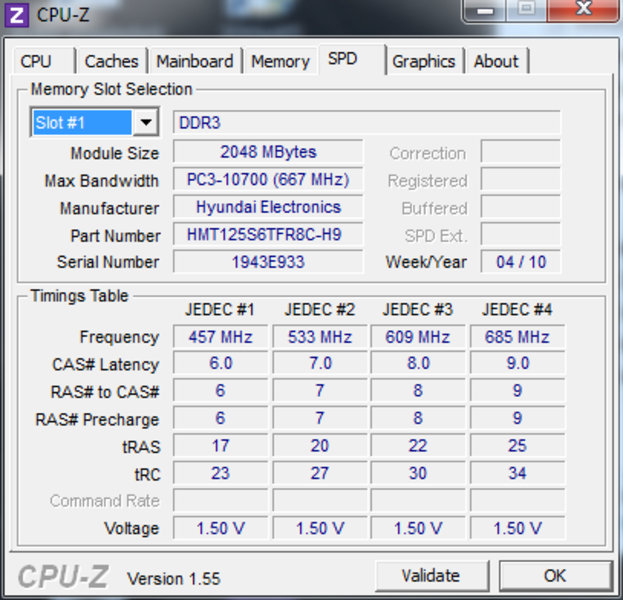Select the SPD tab
The width and height of the screenshot is (623, 600).
[x=352, y=59]
